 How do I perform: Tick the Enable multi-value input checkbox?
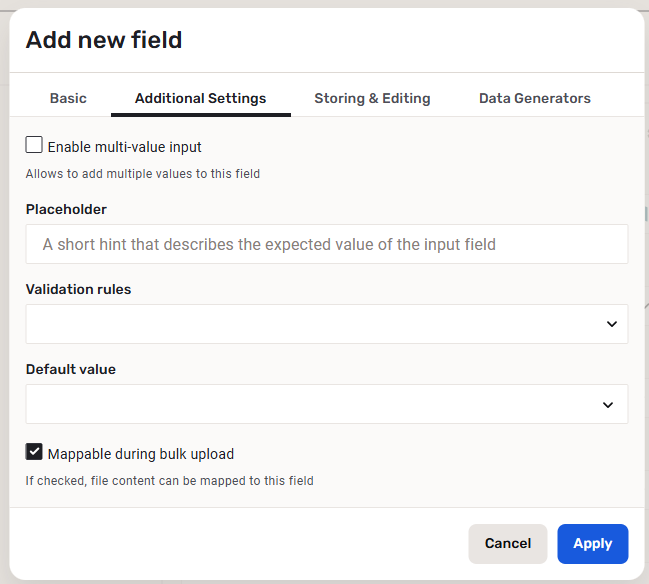(34, 146)
